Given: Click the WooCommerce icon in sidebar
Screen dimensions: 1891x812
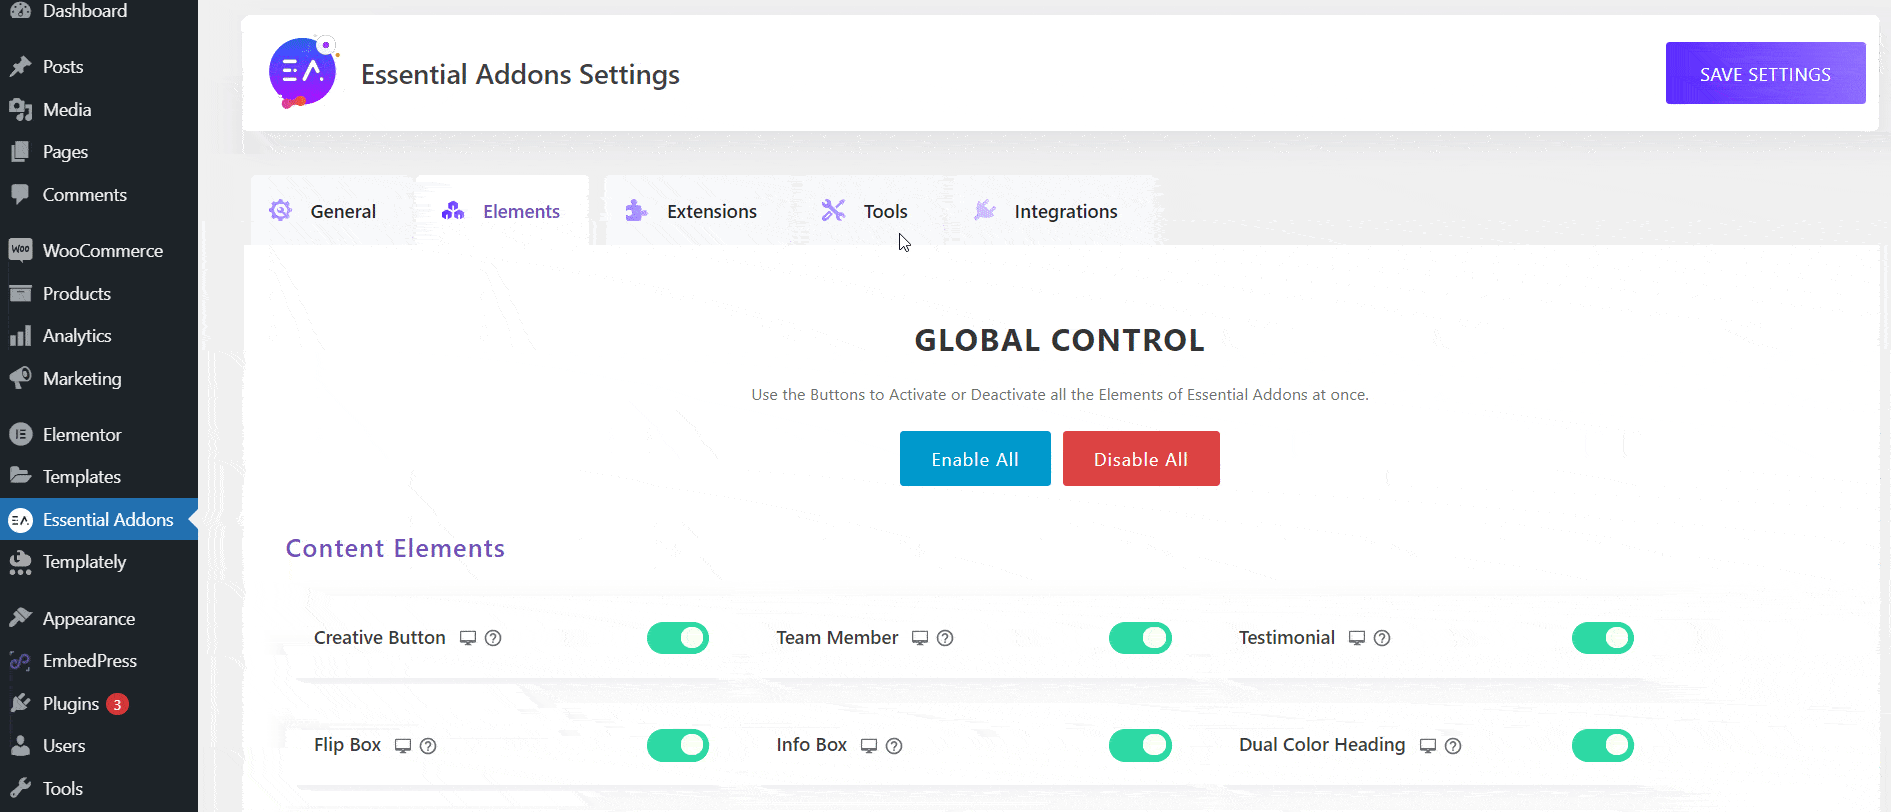Looking at the screenshot, I should coord(20,250).
